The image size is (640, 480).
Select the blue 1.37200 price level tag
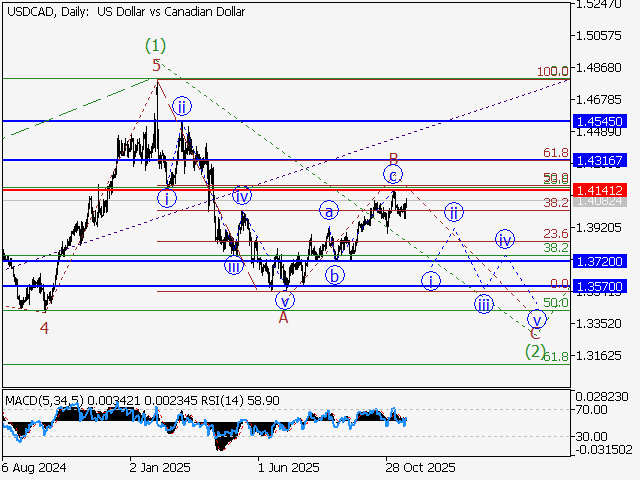[600, 261]
